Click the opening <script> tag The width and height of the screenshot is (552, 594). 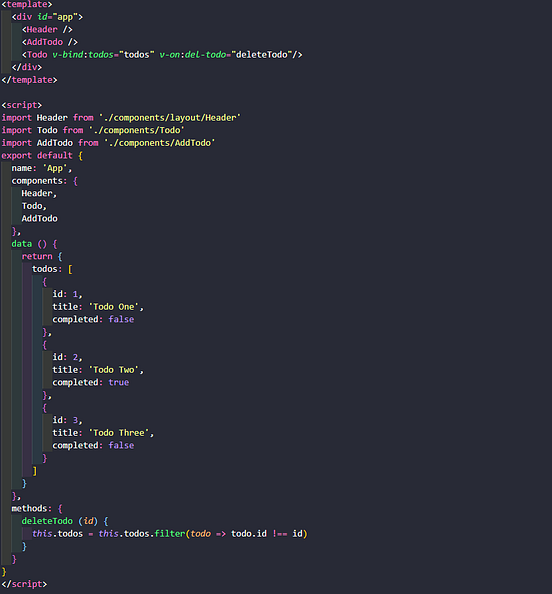(x=22, y=105)
